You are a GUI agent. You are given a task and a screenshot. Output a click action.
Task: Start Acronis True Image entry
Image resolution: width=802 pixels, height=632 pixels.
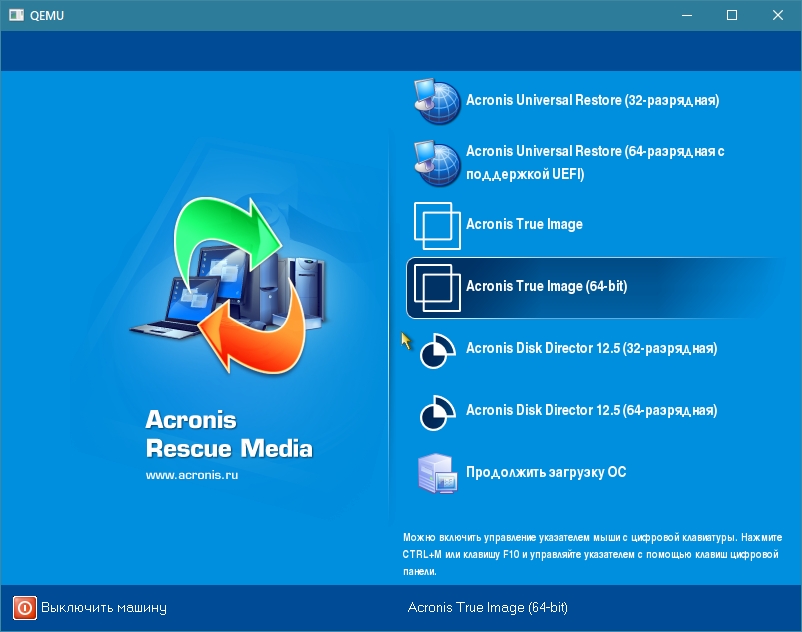pyautogui.click(x=524, y=224)
